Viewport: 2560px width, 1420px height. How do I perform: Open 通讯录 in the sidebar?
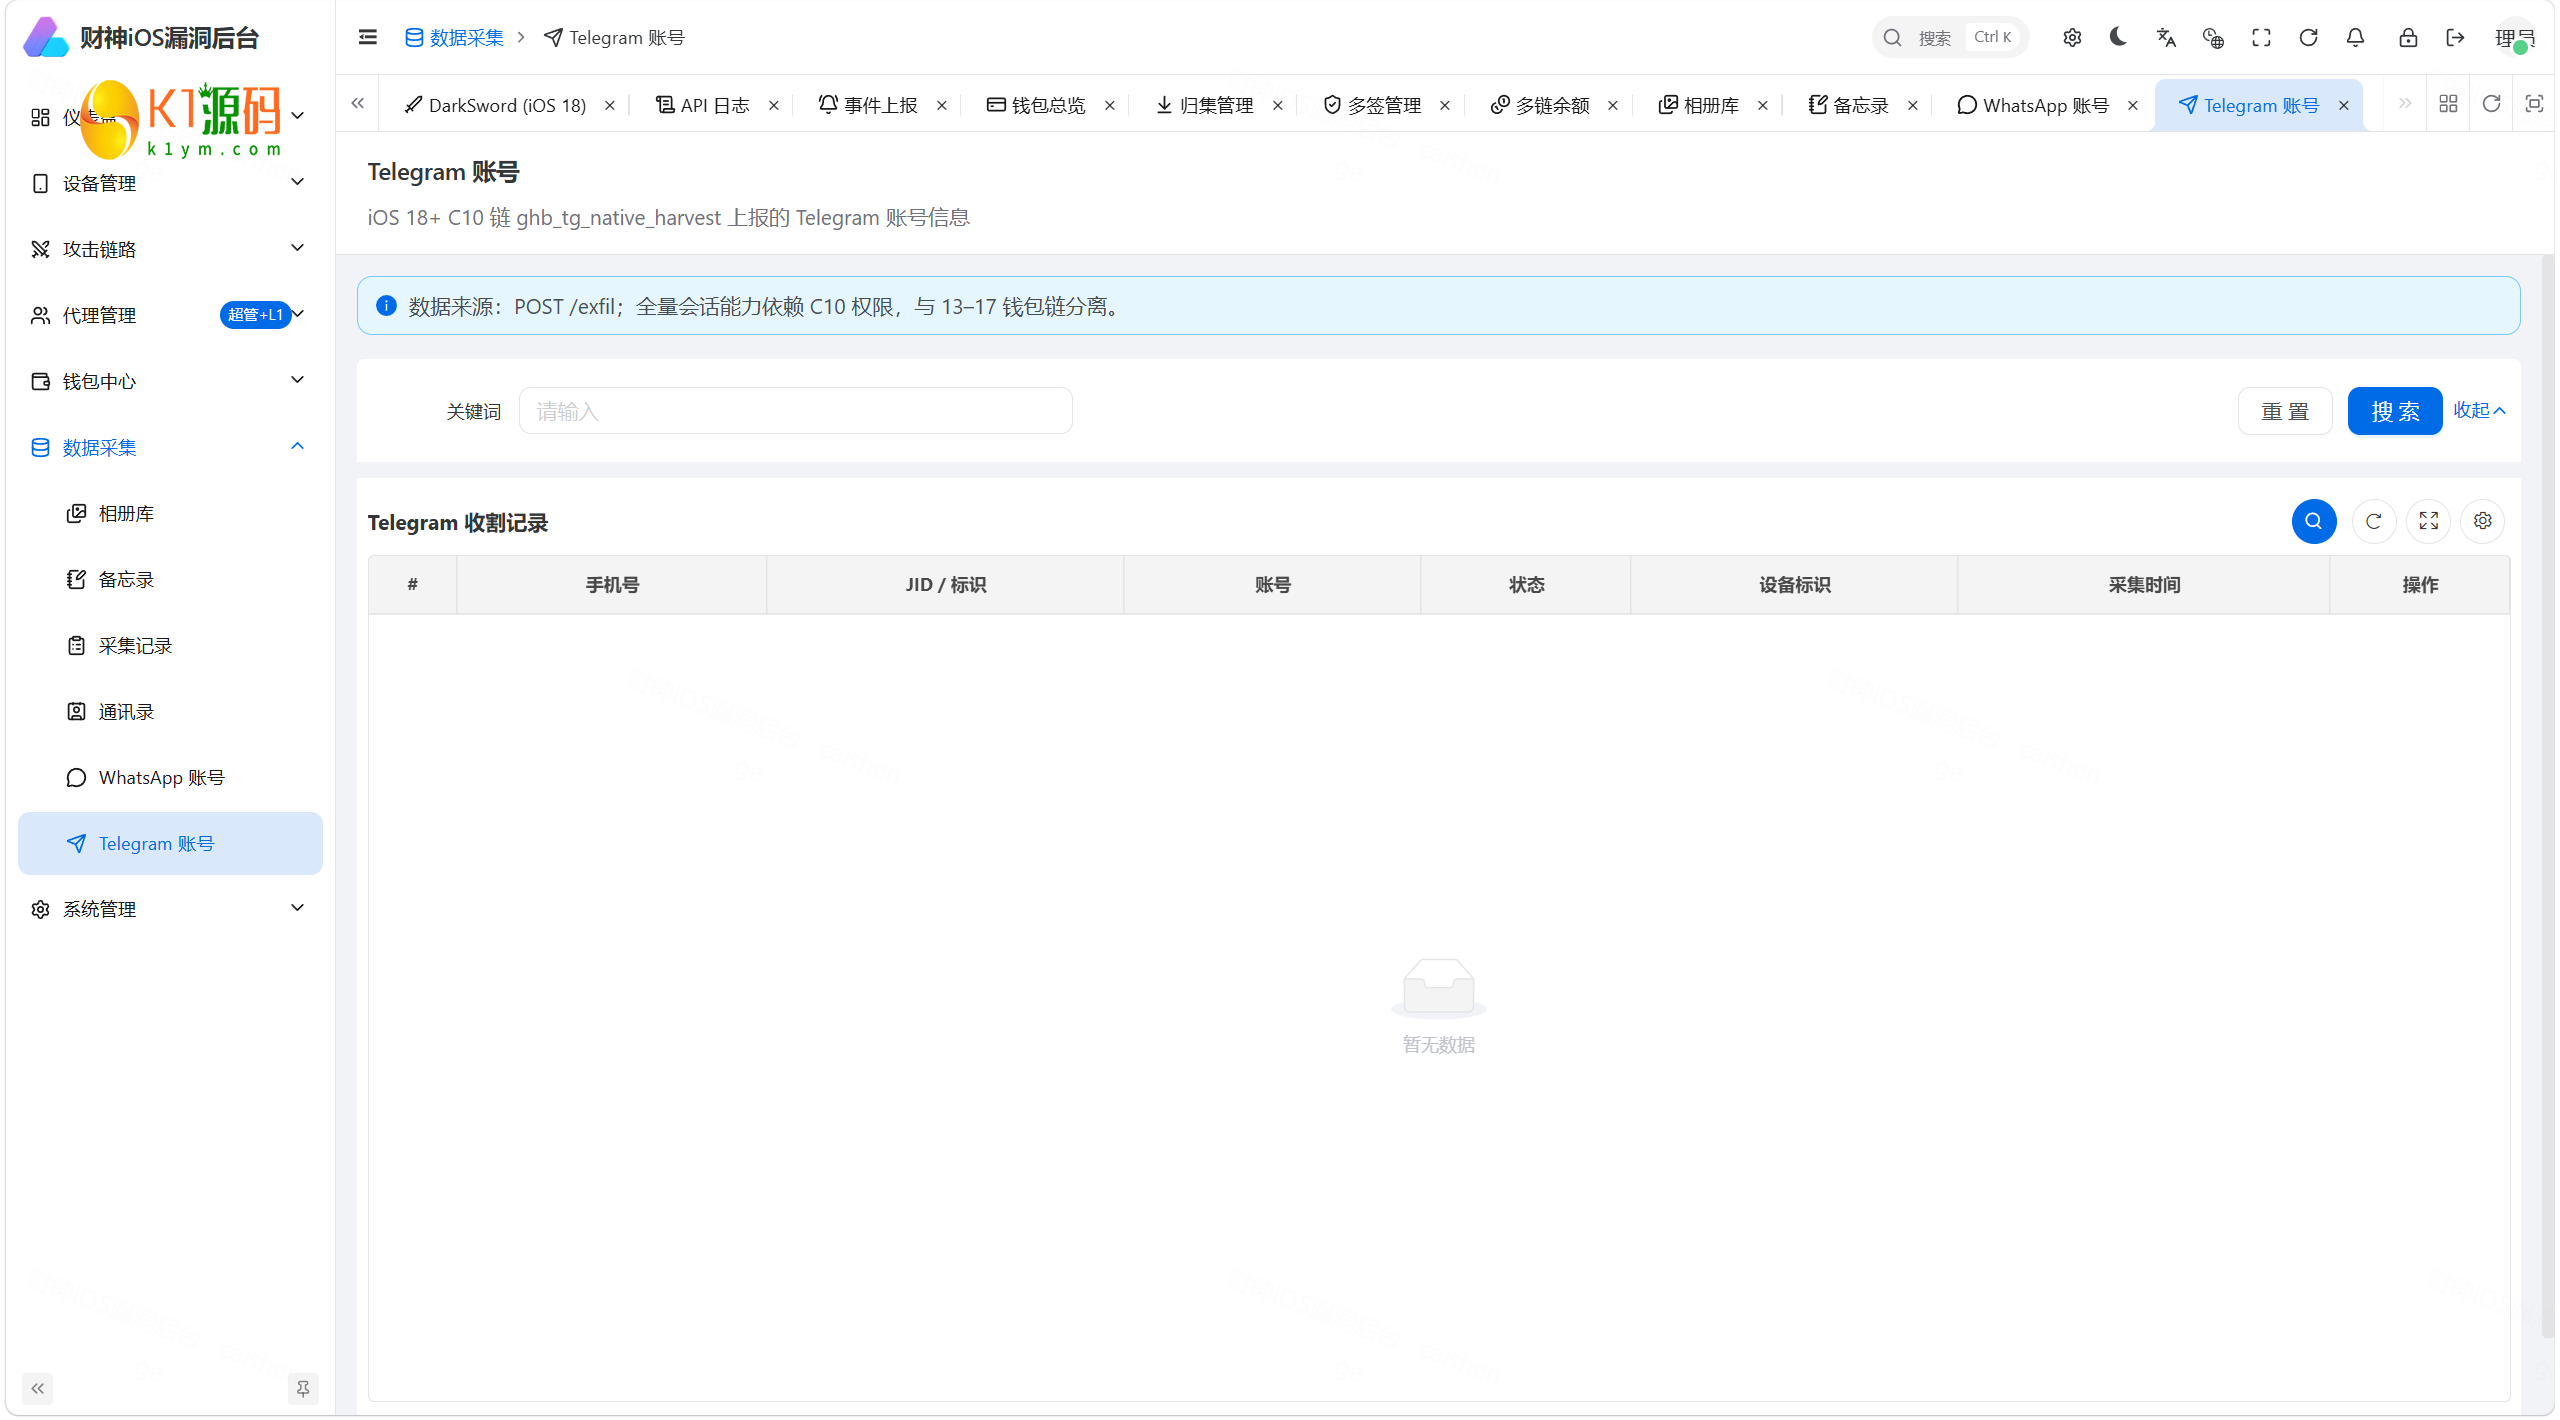pos(168,711)
